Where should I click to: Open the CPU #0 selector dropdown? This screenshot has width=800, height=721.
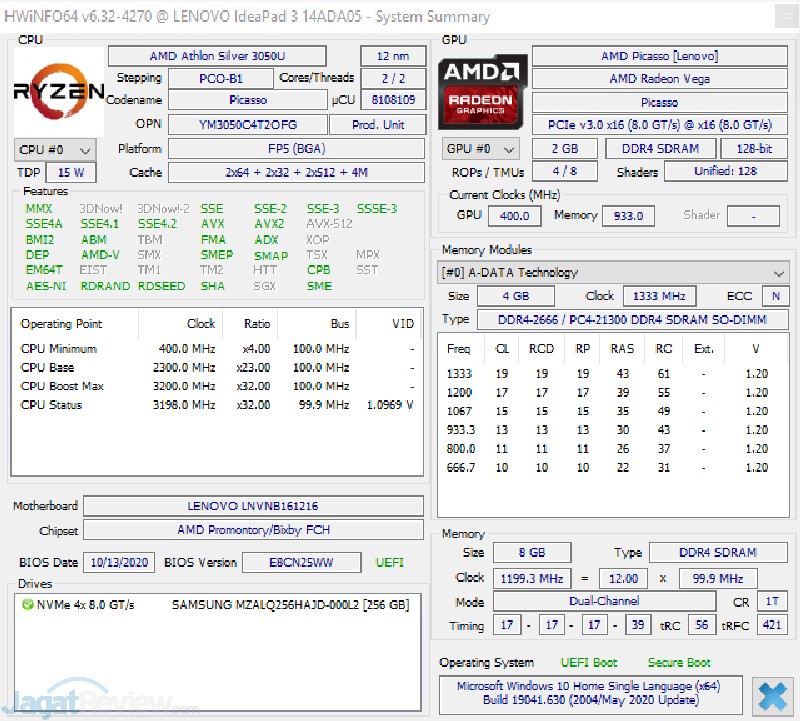pyautogui.click(x=55, y=149)
